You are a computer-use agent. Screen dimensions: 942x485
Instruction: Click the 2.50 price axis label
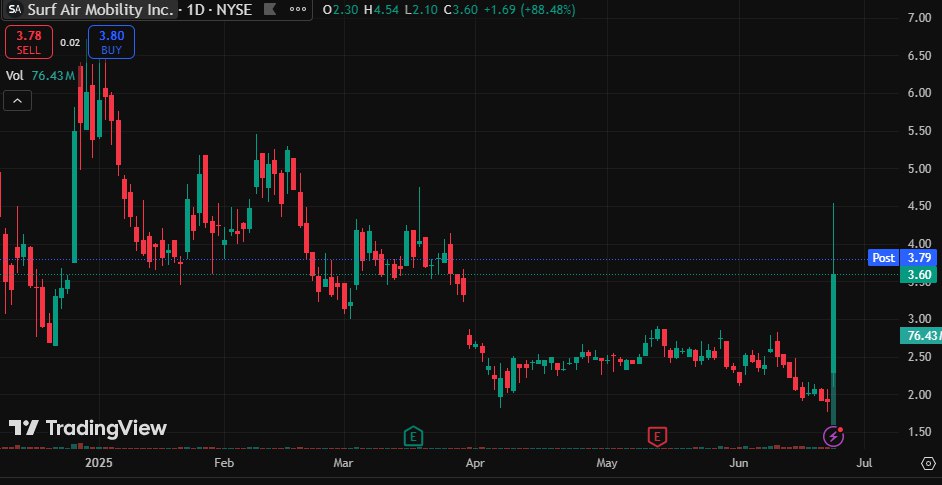(919, 357)
